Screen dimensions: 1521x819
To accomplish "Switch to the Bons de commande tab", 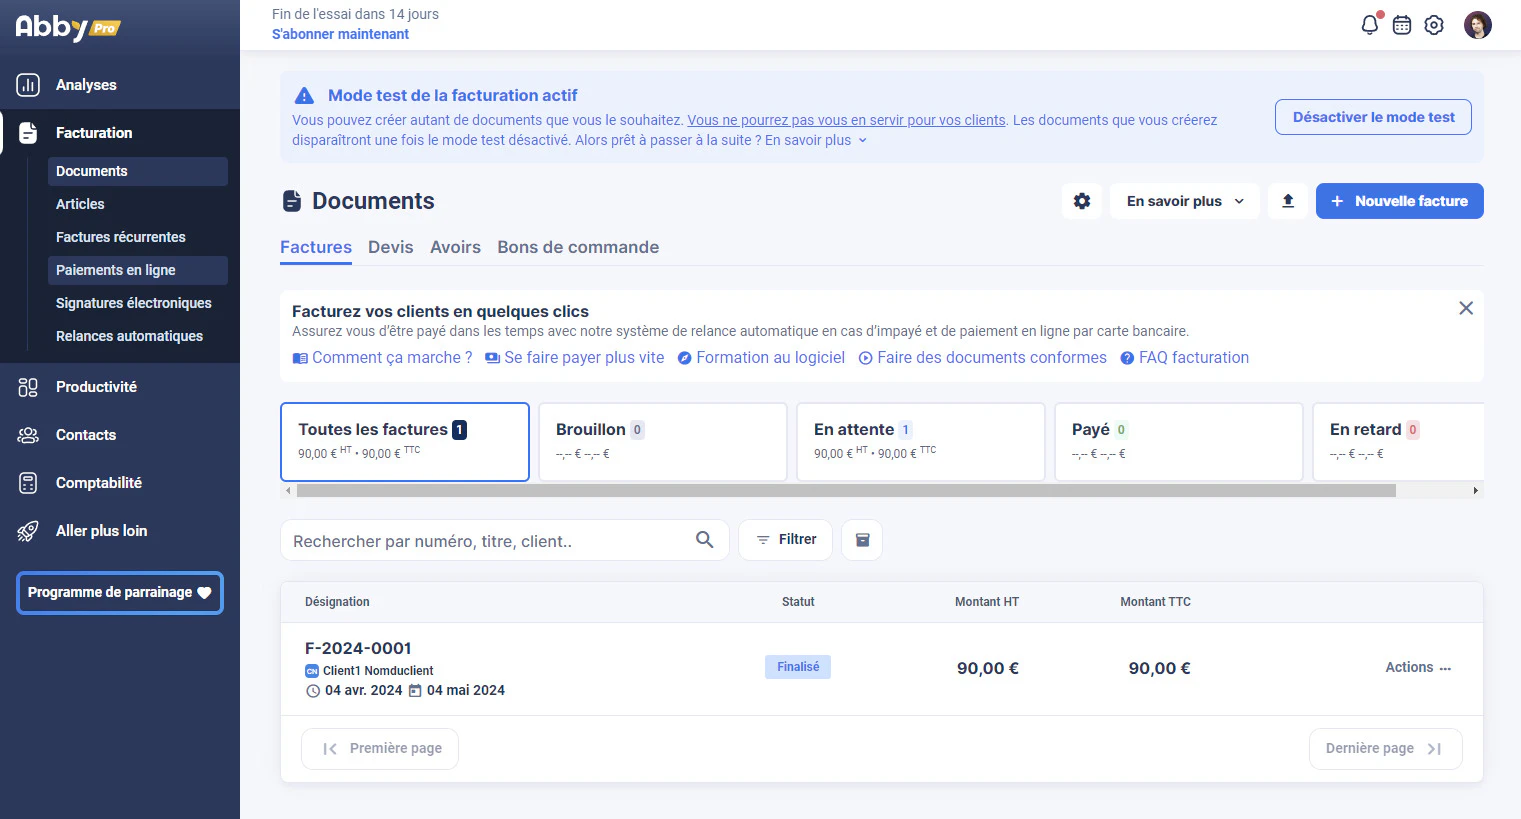I will tap(578, 247).
